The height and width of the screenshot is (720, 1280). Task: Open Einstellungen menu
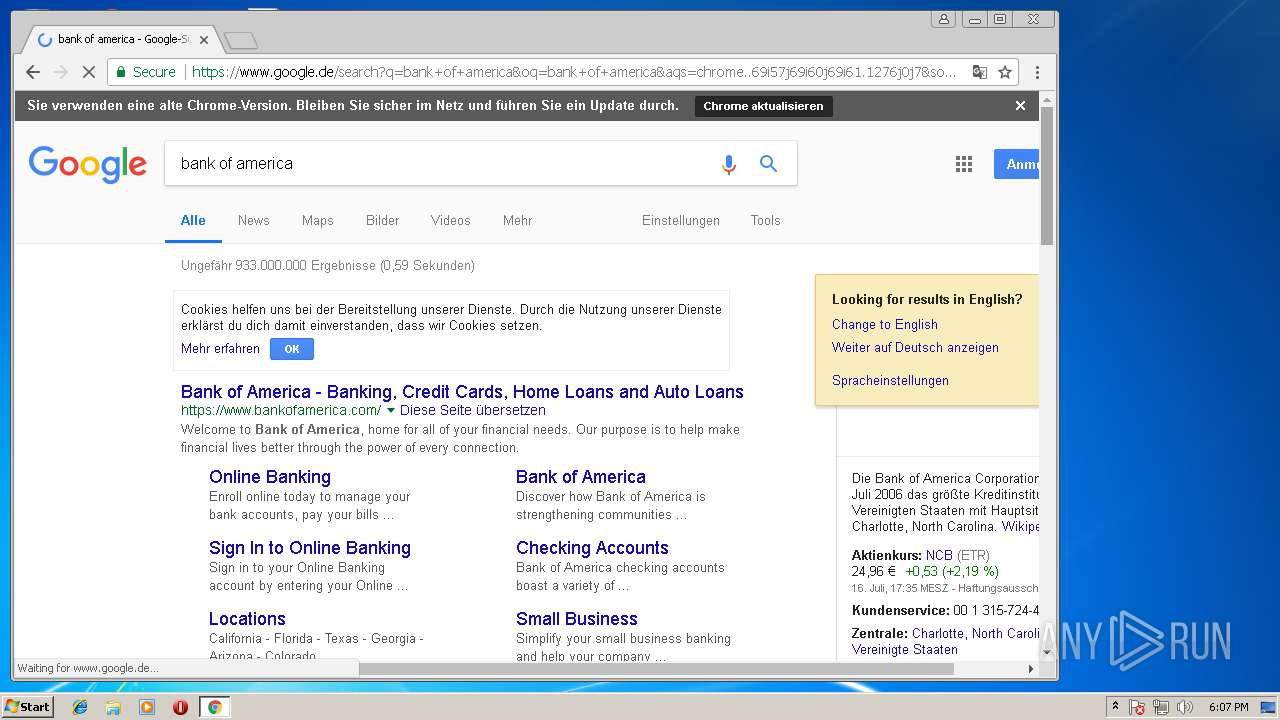681,221
